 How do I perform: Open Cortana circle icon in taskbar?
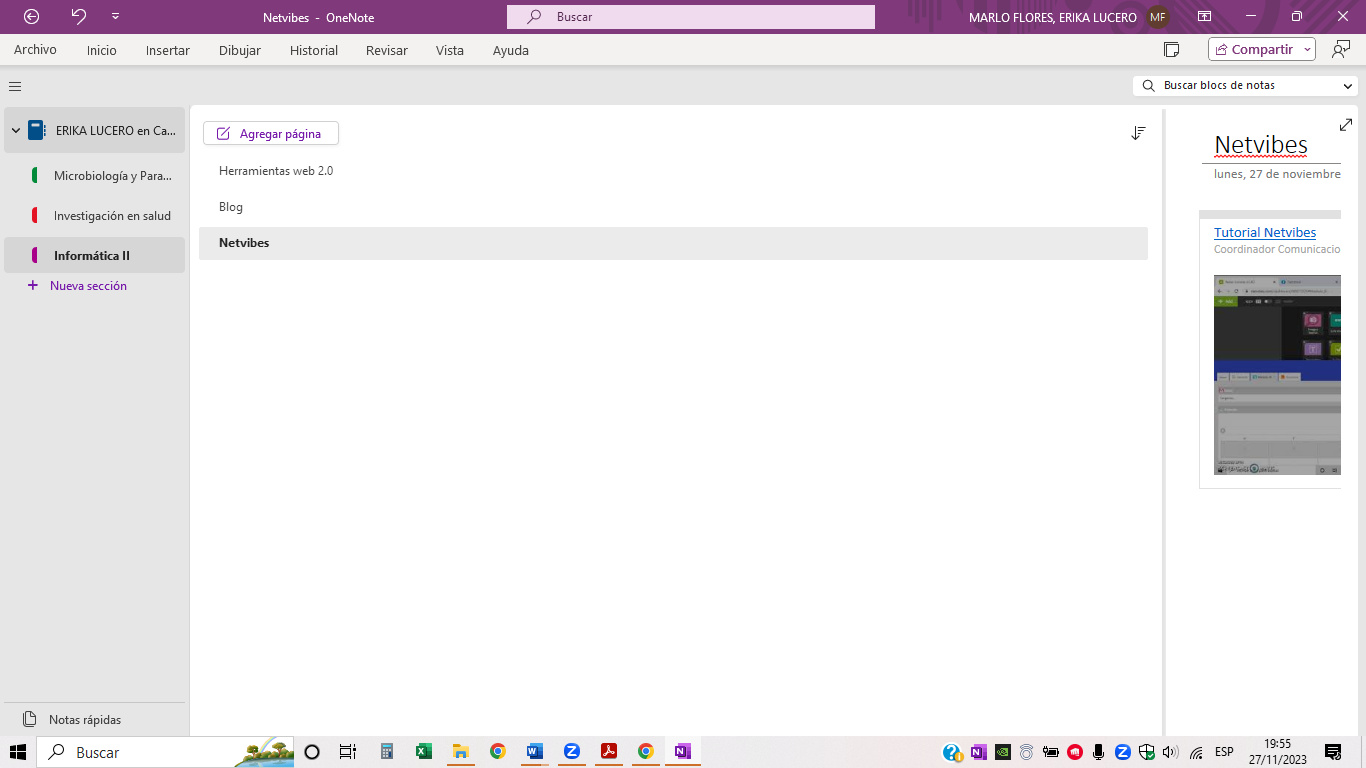click(312, 752)
